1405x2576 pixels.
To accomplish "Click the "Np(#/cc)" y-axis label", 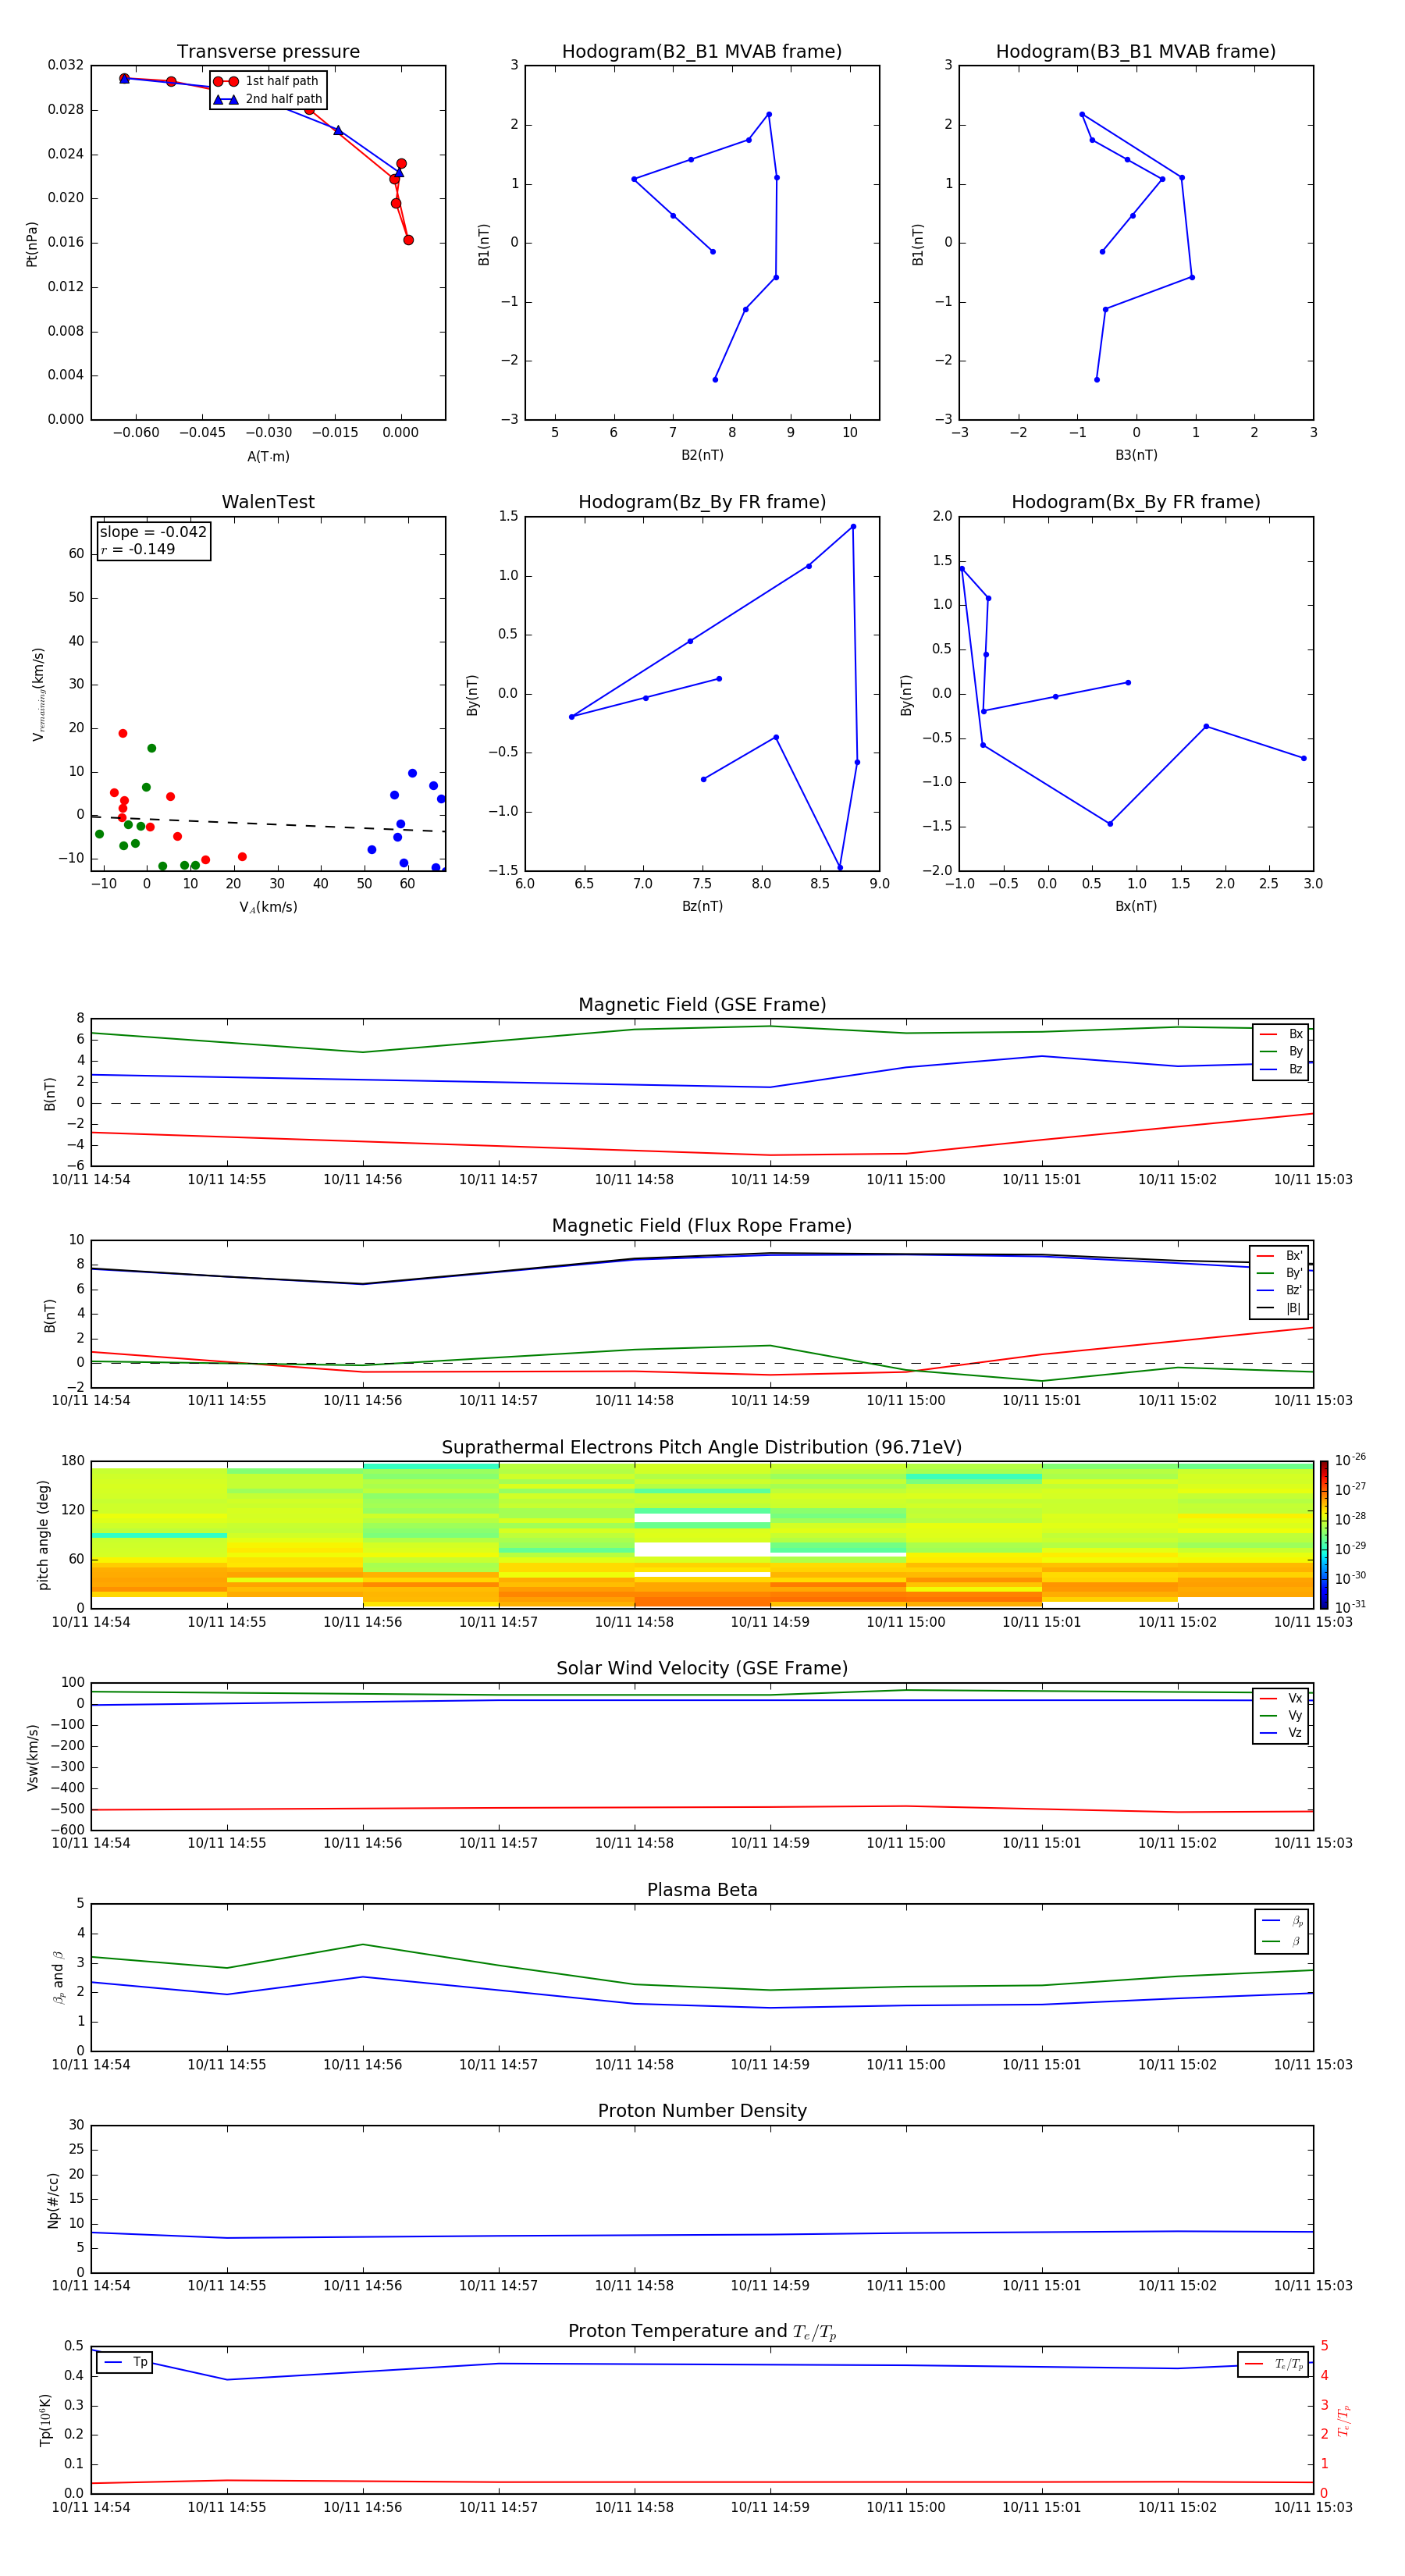I will (53, 2200).
